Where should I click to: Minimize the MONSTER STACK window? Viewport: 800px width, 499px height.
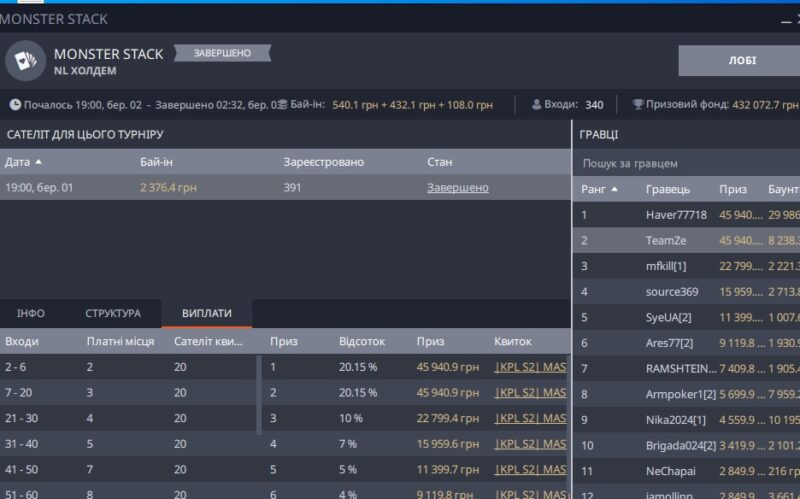785,21
